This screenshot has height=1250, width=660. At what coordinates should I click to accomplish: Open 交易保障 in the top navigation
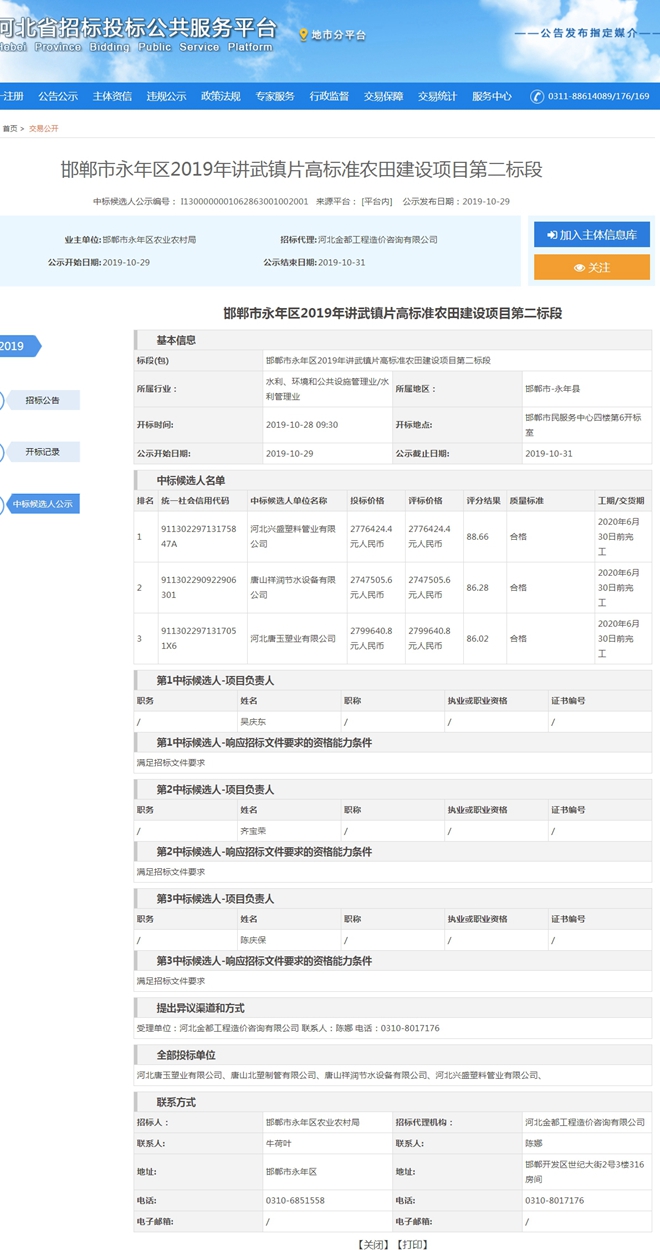[383, 97]
